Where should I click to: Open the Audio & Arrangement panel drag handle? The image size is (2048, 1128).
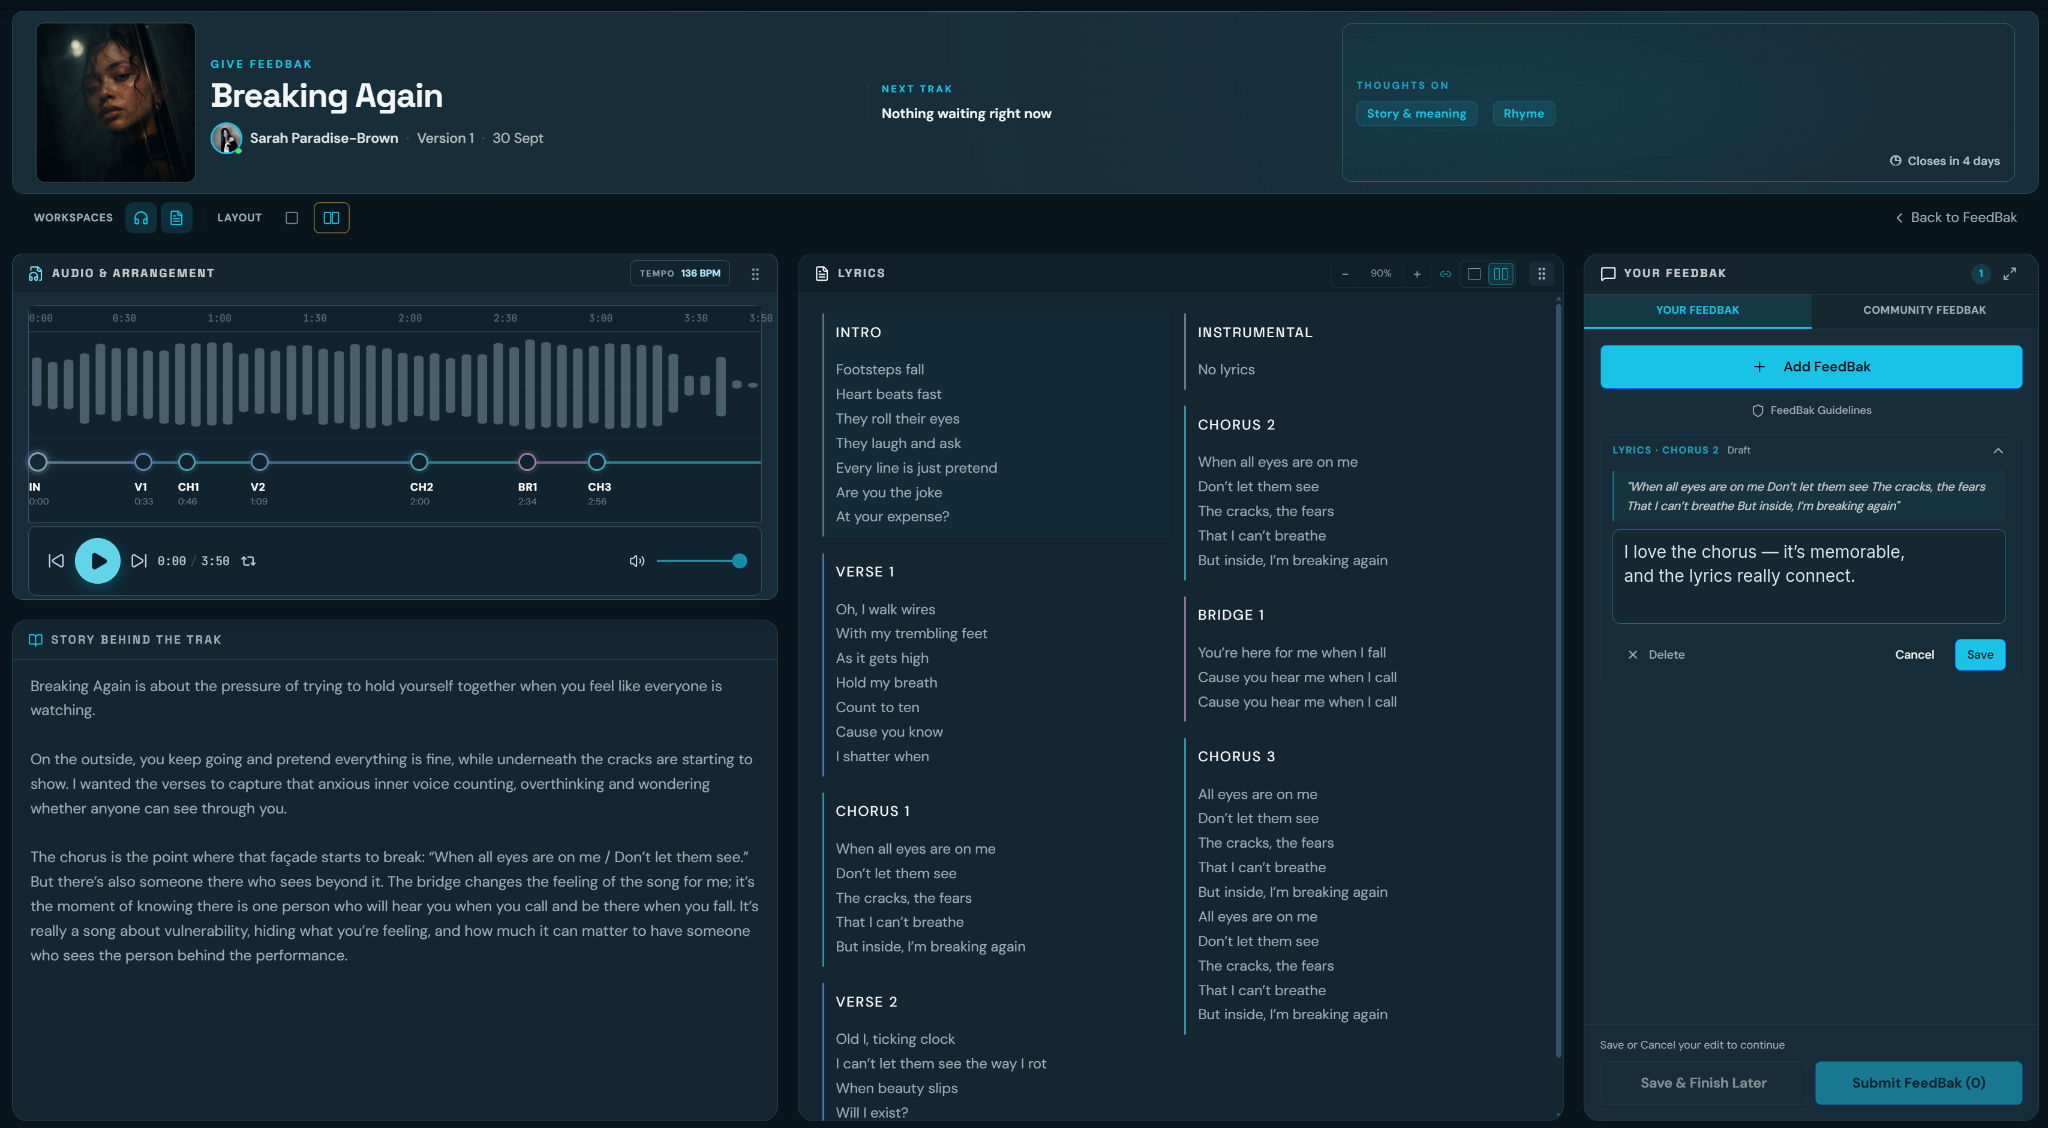pyautogui.click(x=755, y=274)
